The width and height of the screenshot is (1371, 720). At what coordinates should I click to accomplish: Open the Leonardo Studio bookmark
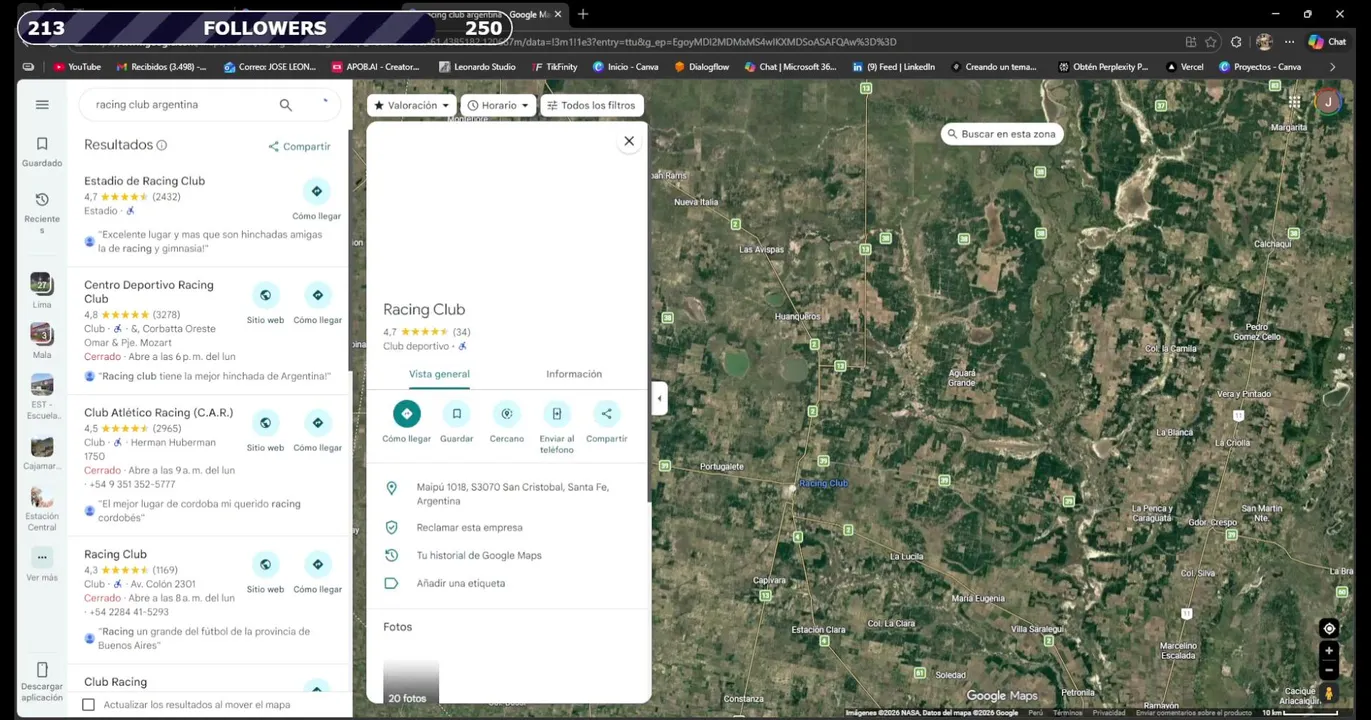click(x=477, y=67)
